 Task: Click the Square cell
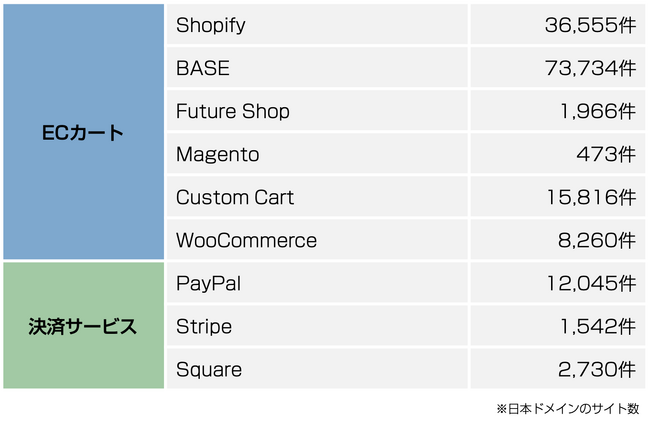tap(209, 370)
